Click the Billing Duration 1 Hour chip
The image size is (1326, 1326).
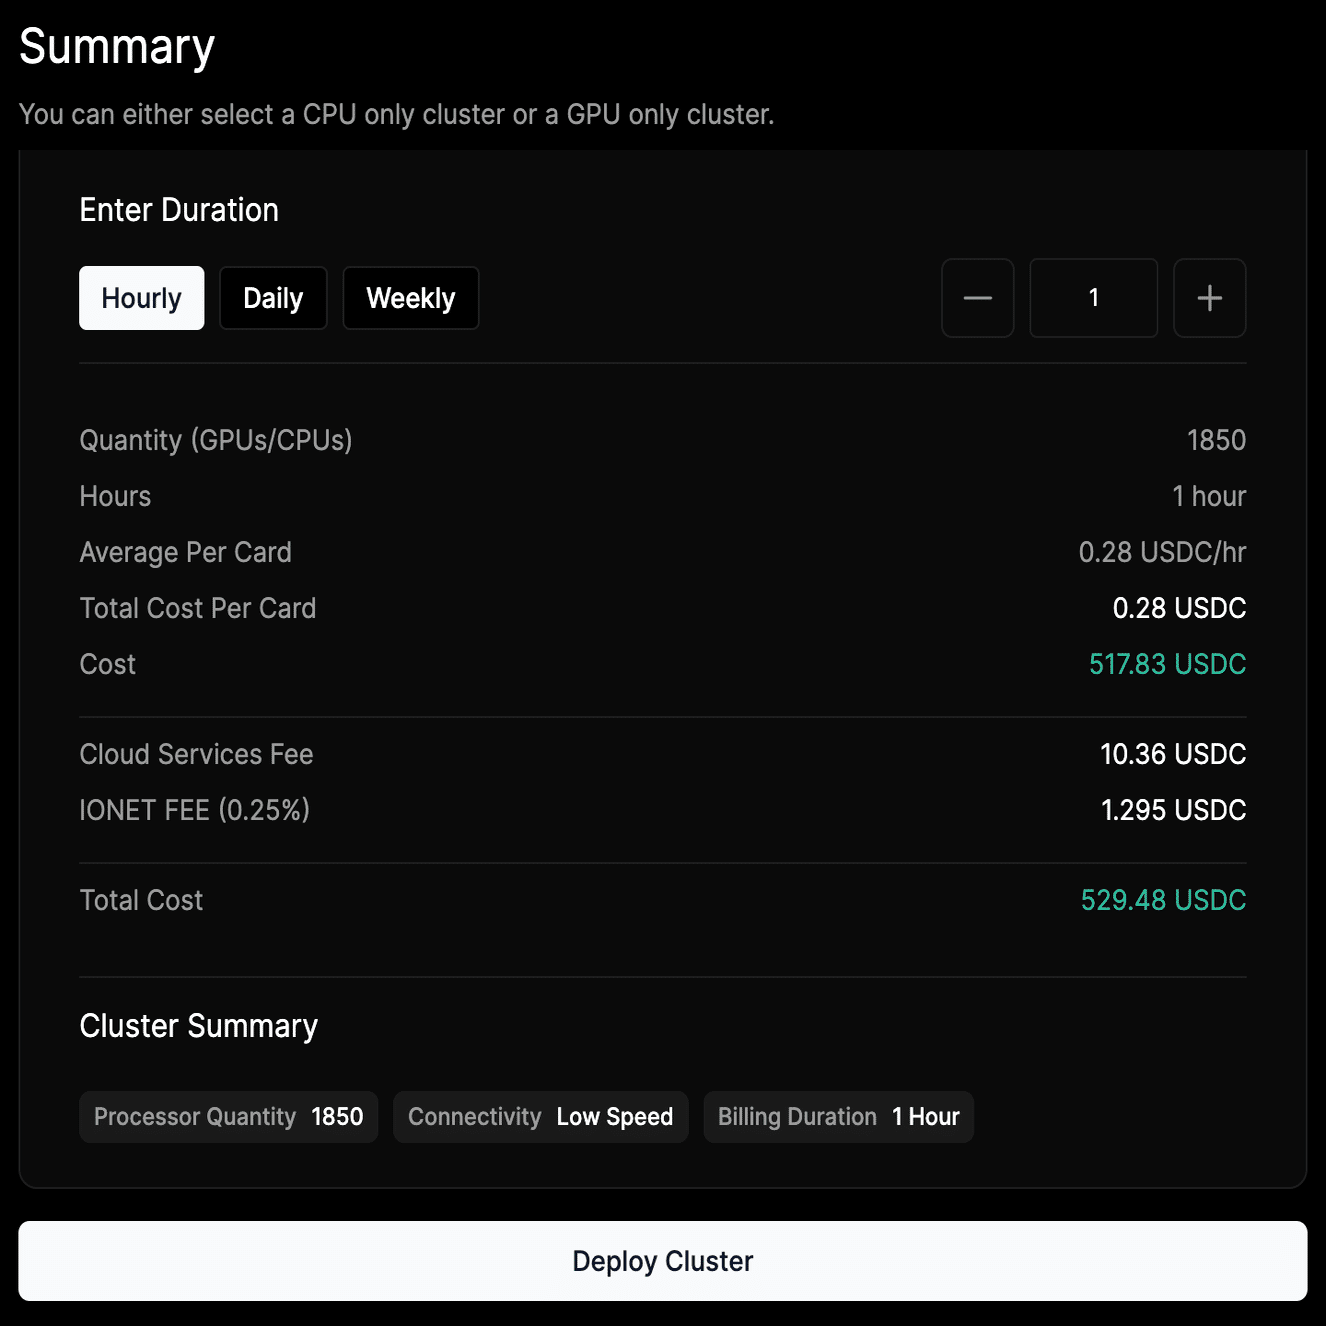[x=838, y=1117]
